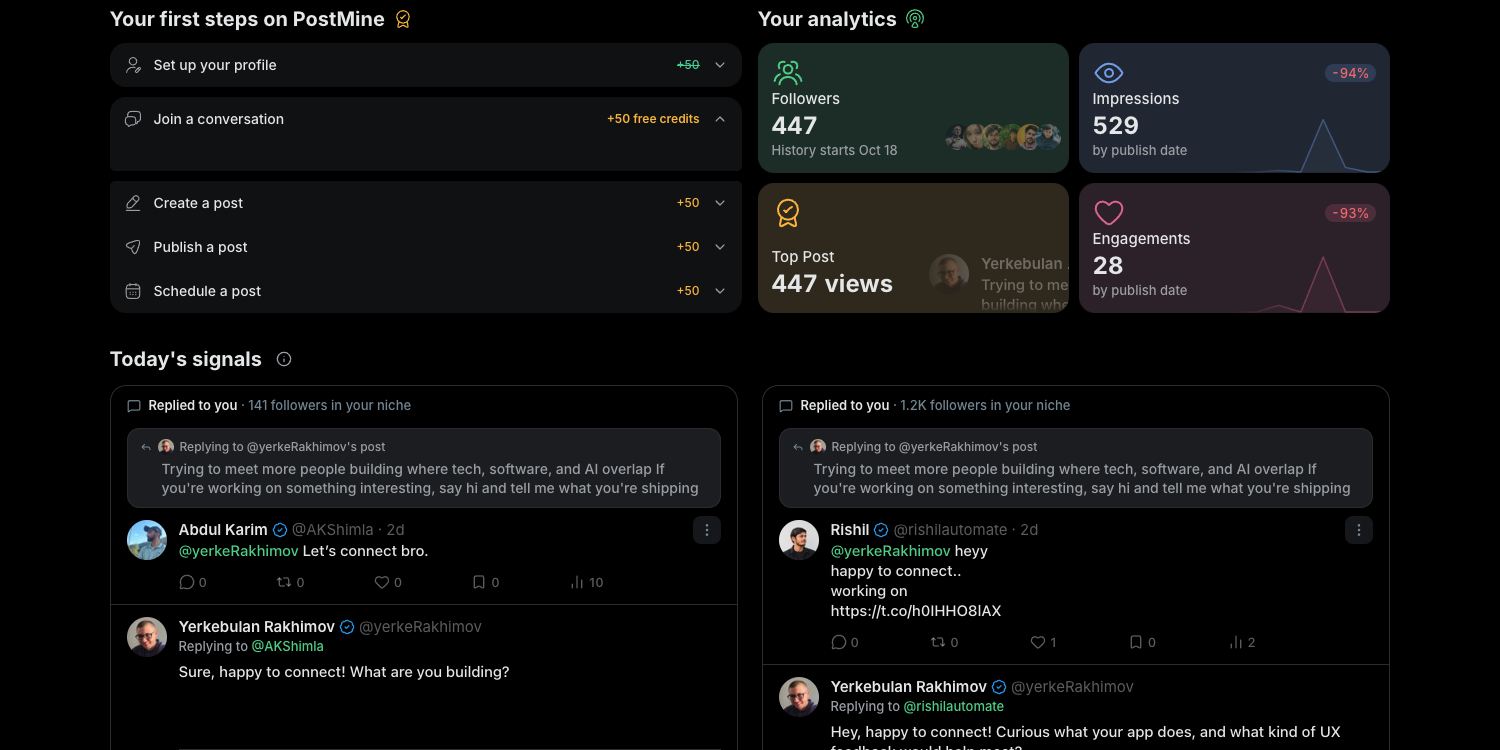Screen dimensions: 1500x750
Task: Open the Followers analytics card
Action: pyautogui.click(x=914, y=108)
